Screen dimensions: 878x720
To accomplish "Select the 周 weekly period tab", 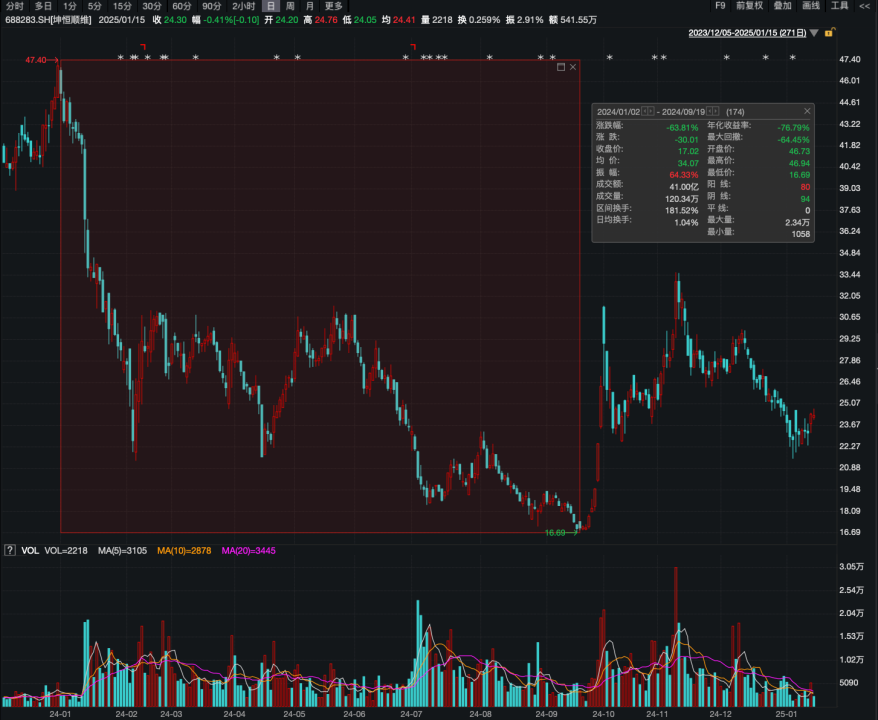I will click(x=290, y=6).
